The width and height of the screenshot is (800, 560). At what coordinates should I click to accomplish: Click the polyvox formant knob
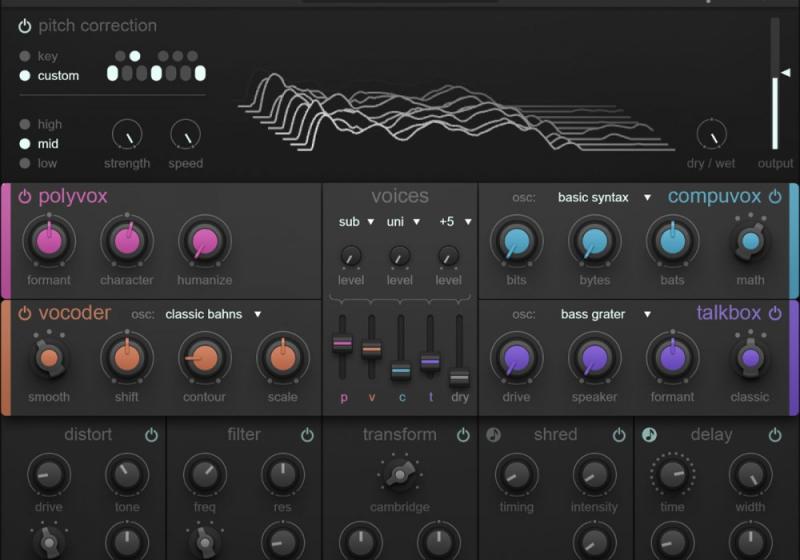pos(49,241)
